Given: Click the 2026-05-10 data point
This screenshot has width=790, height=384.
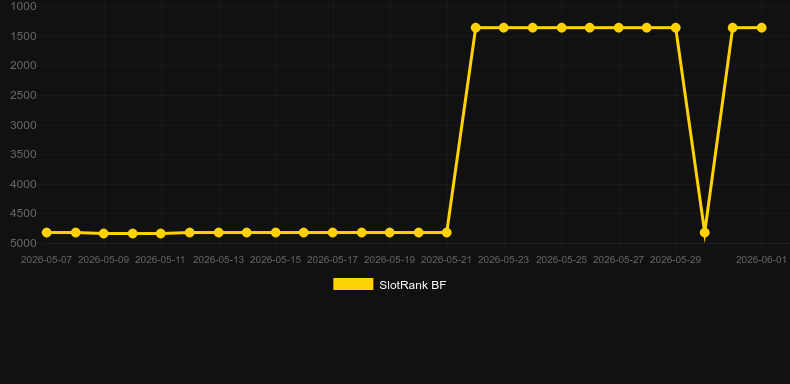Looking at the screenshot, I should pyautogui.click(x=133, y=233).
